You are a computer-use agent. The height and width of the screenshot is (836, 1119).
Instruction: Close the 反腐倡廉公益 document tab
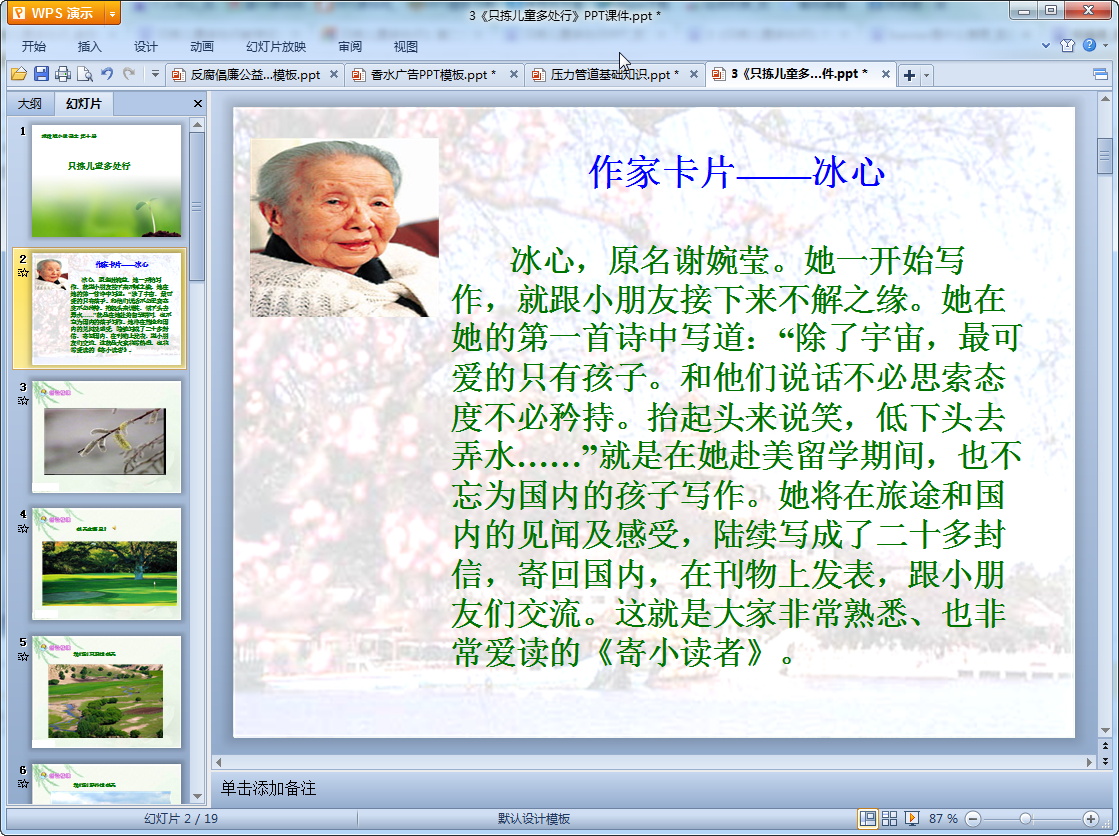pyautogui.click(x=333, y=74)
